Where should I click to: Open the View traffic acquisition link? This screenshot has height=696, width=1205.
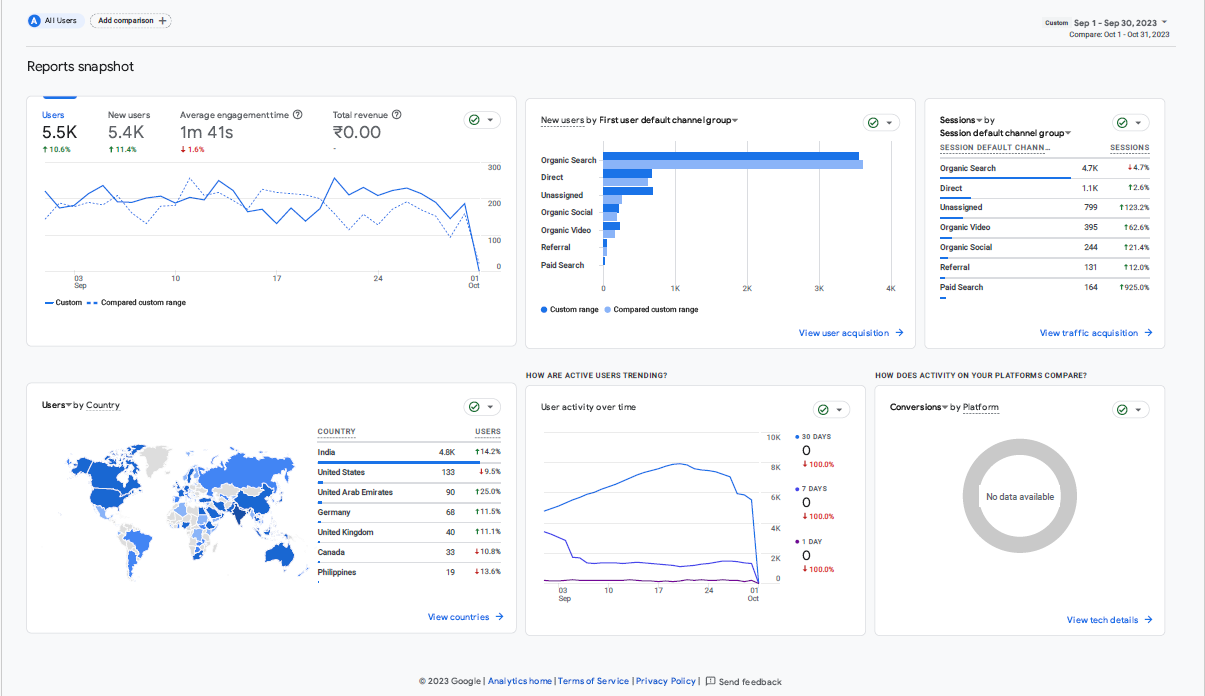pos(1088,333)
